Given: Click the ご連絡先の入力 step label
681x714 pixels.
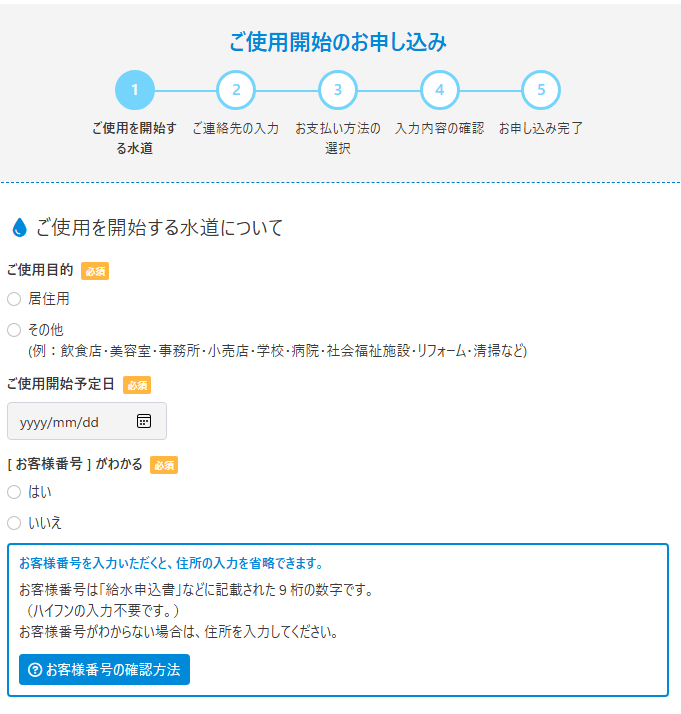Looking at the screenshot, I should coord(236,129).
